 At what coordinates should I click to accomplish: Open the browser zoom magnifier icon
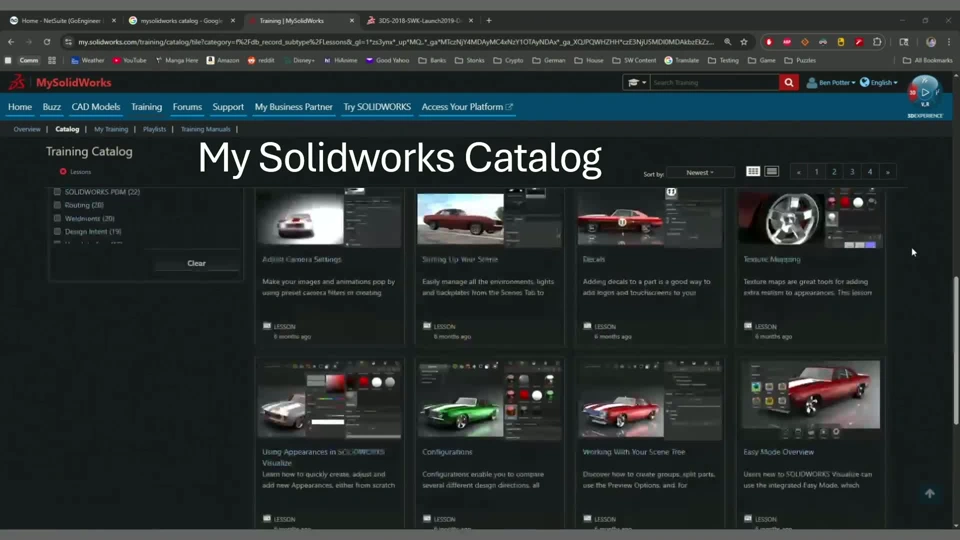click(x=727, y=42)
